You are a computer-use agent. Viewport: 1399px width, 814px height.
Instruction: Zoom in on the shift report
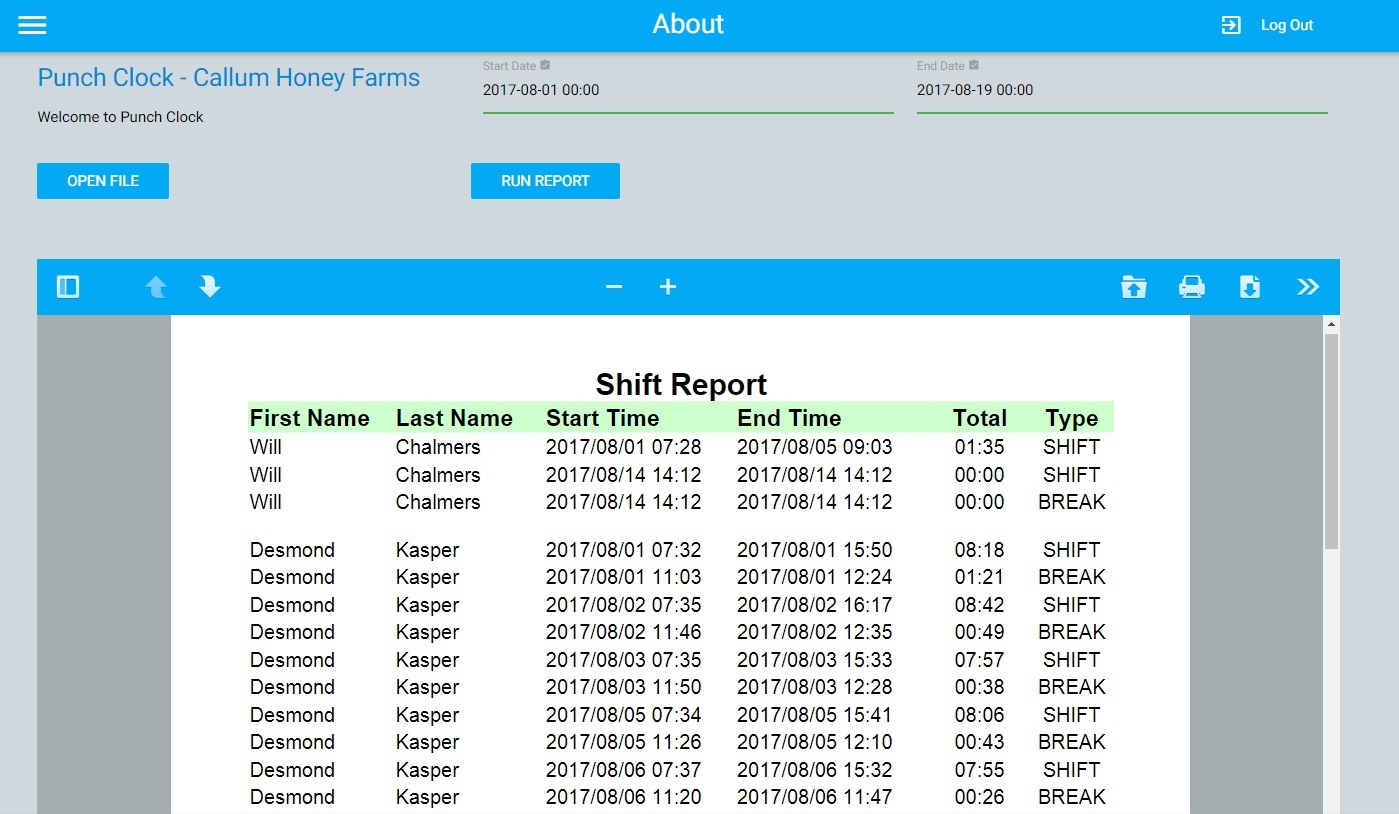(x=668, y=287)
